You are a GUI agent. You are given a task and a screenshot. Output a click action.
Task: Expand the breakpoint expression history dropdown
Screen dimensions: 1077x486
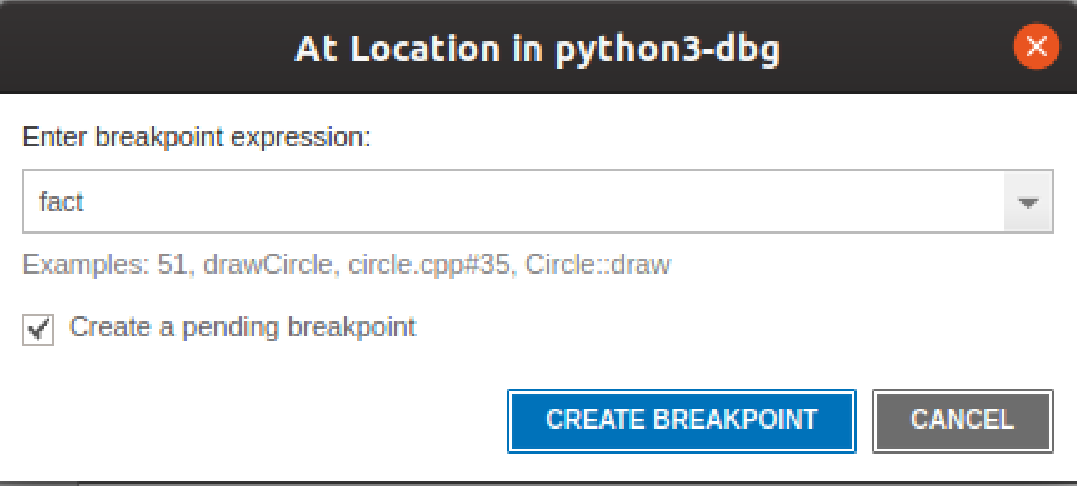click(x=1028, y=202)
